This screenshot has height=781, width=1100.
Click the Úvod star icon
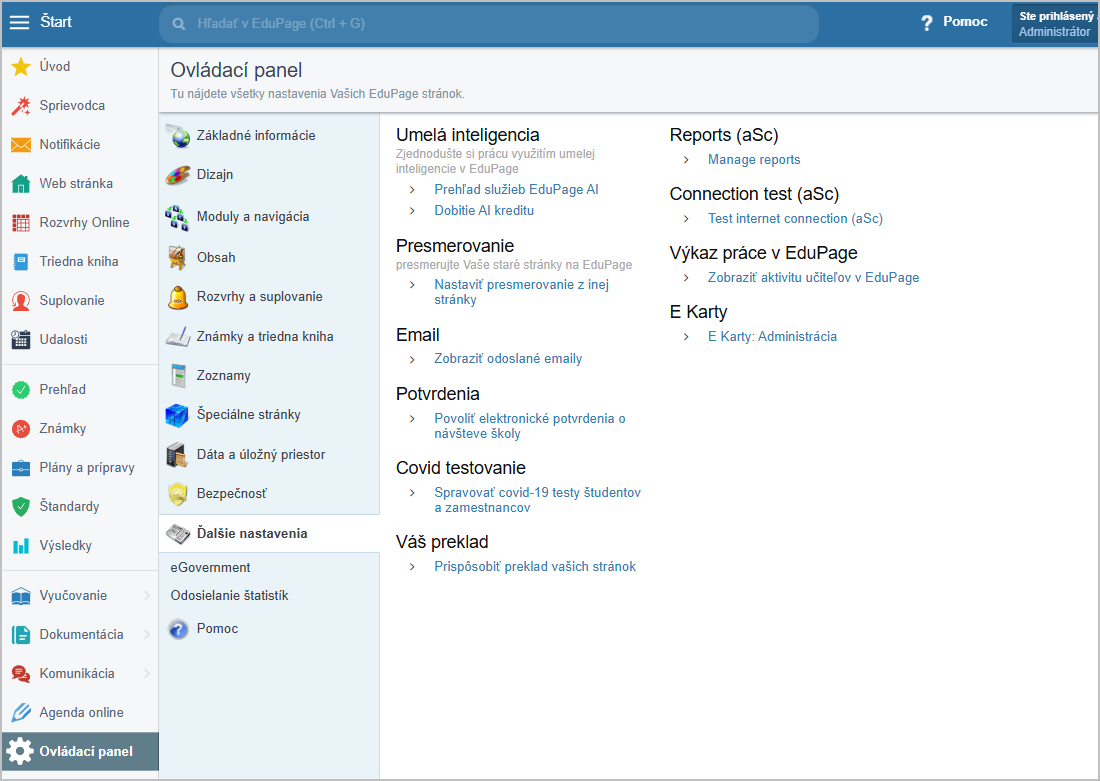tap(21, 67)
